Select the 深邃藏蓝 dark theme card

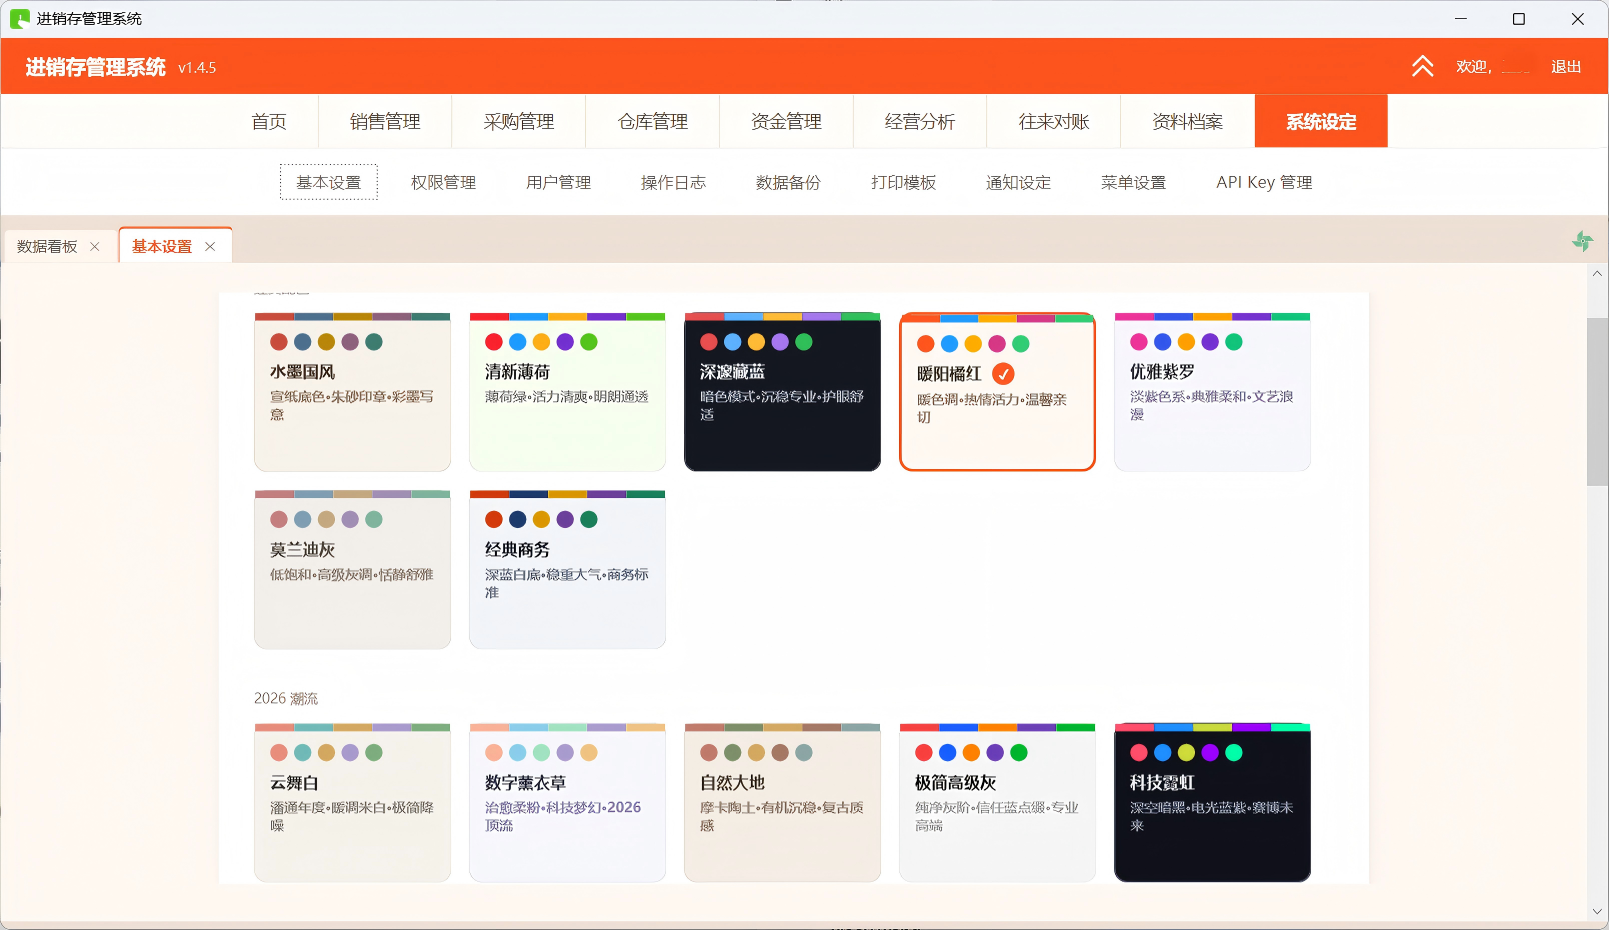(782, 392)
